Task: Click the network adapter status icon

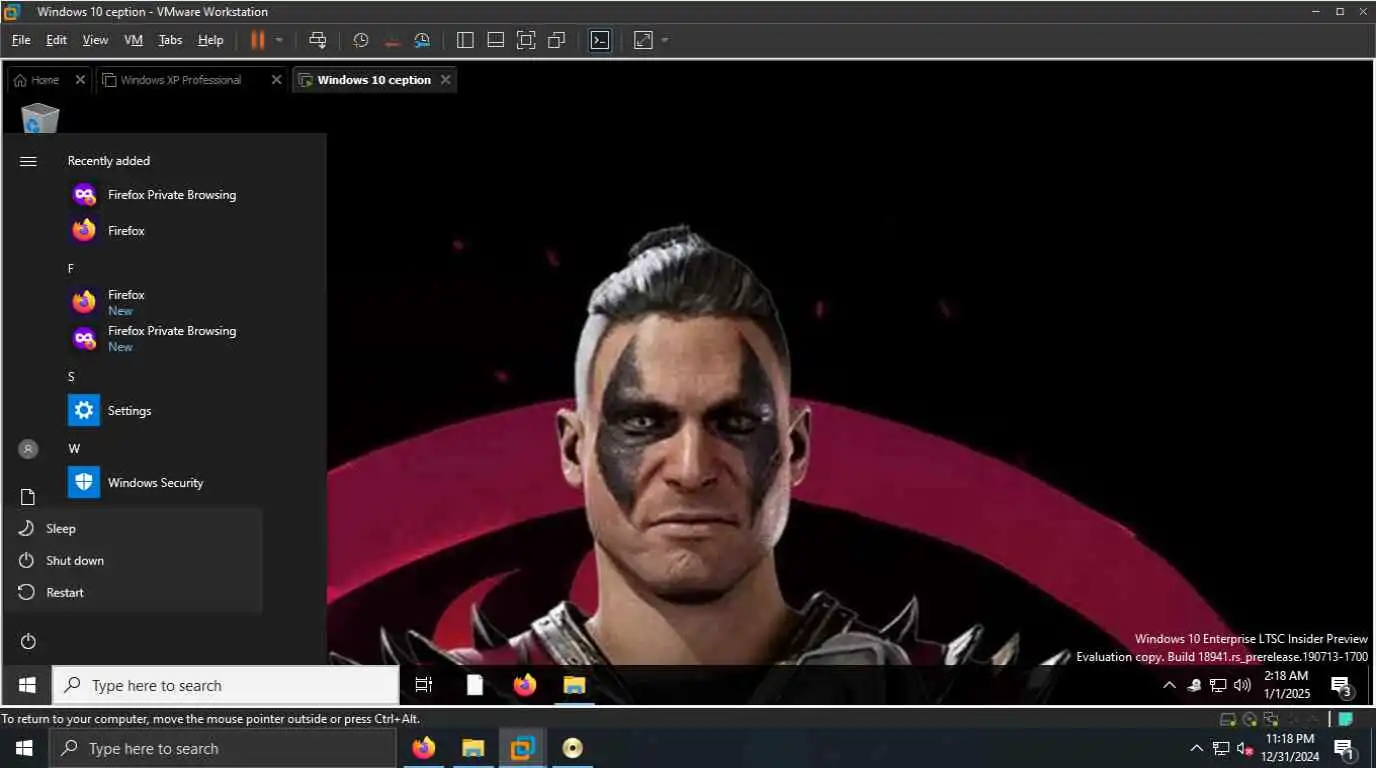Action: [1270, 719]
